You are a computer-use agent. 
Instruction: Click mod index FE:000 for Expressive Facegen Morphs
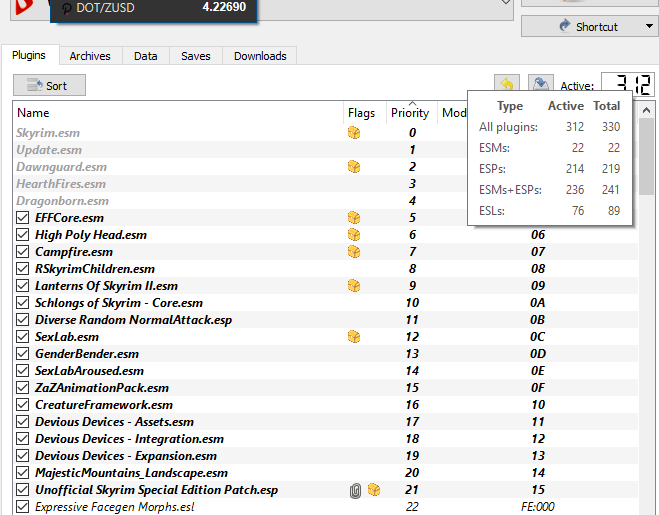tap(538, 507)
